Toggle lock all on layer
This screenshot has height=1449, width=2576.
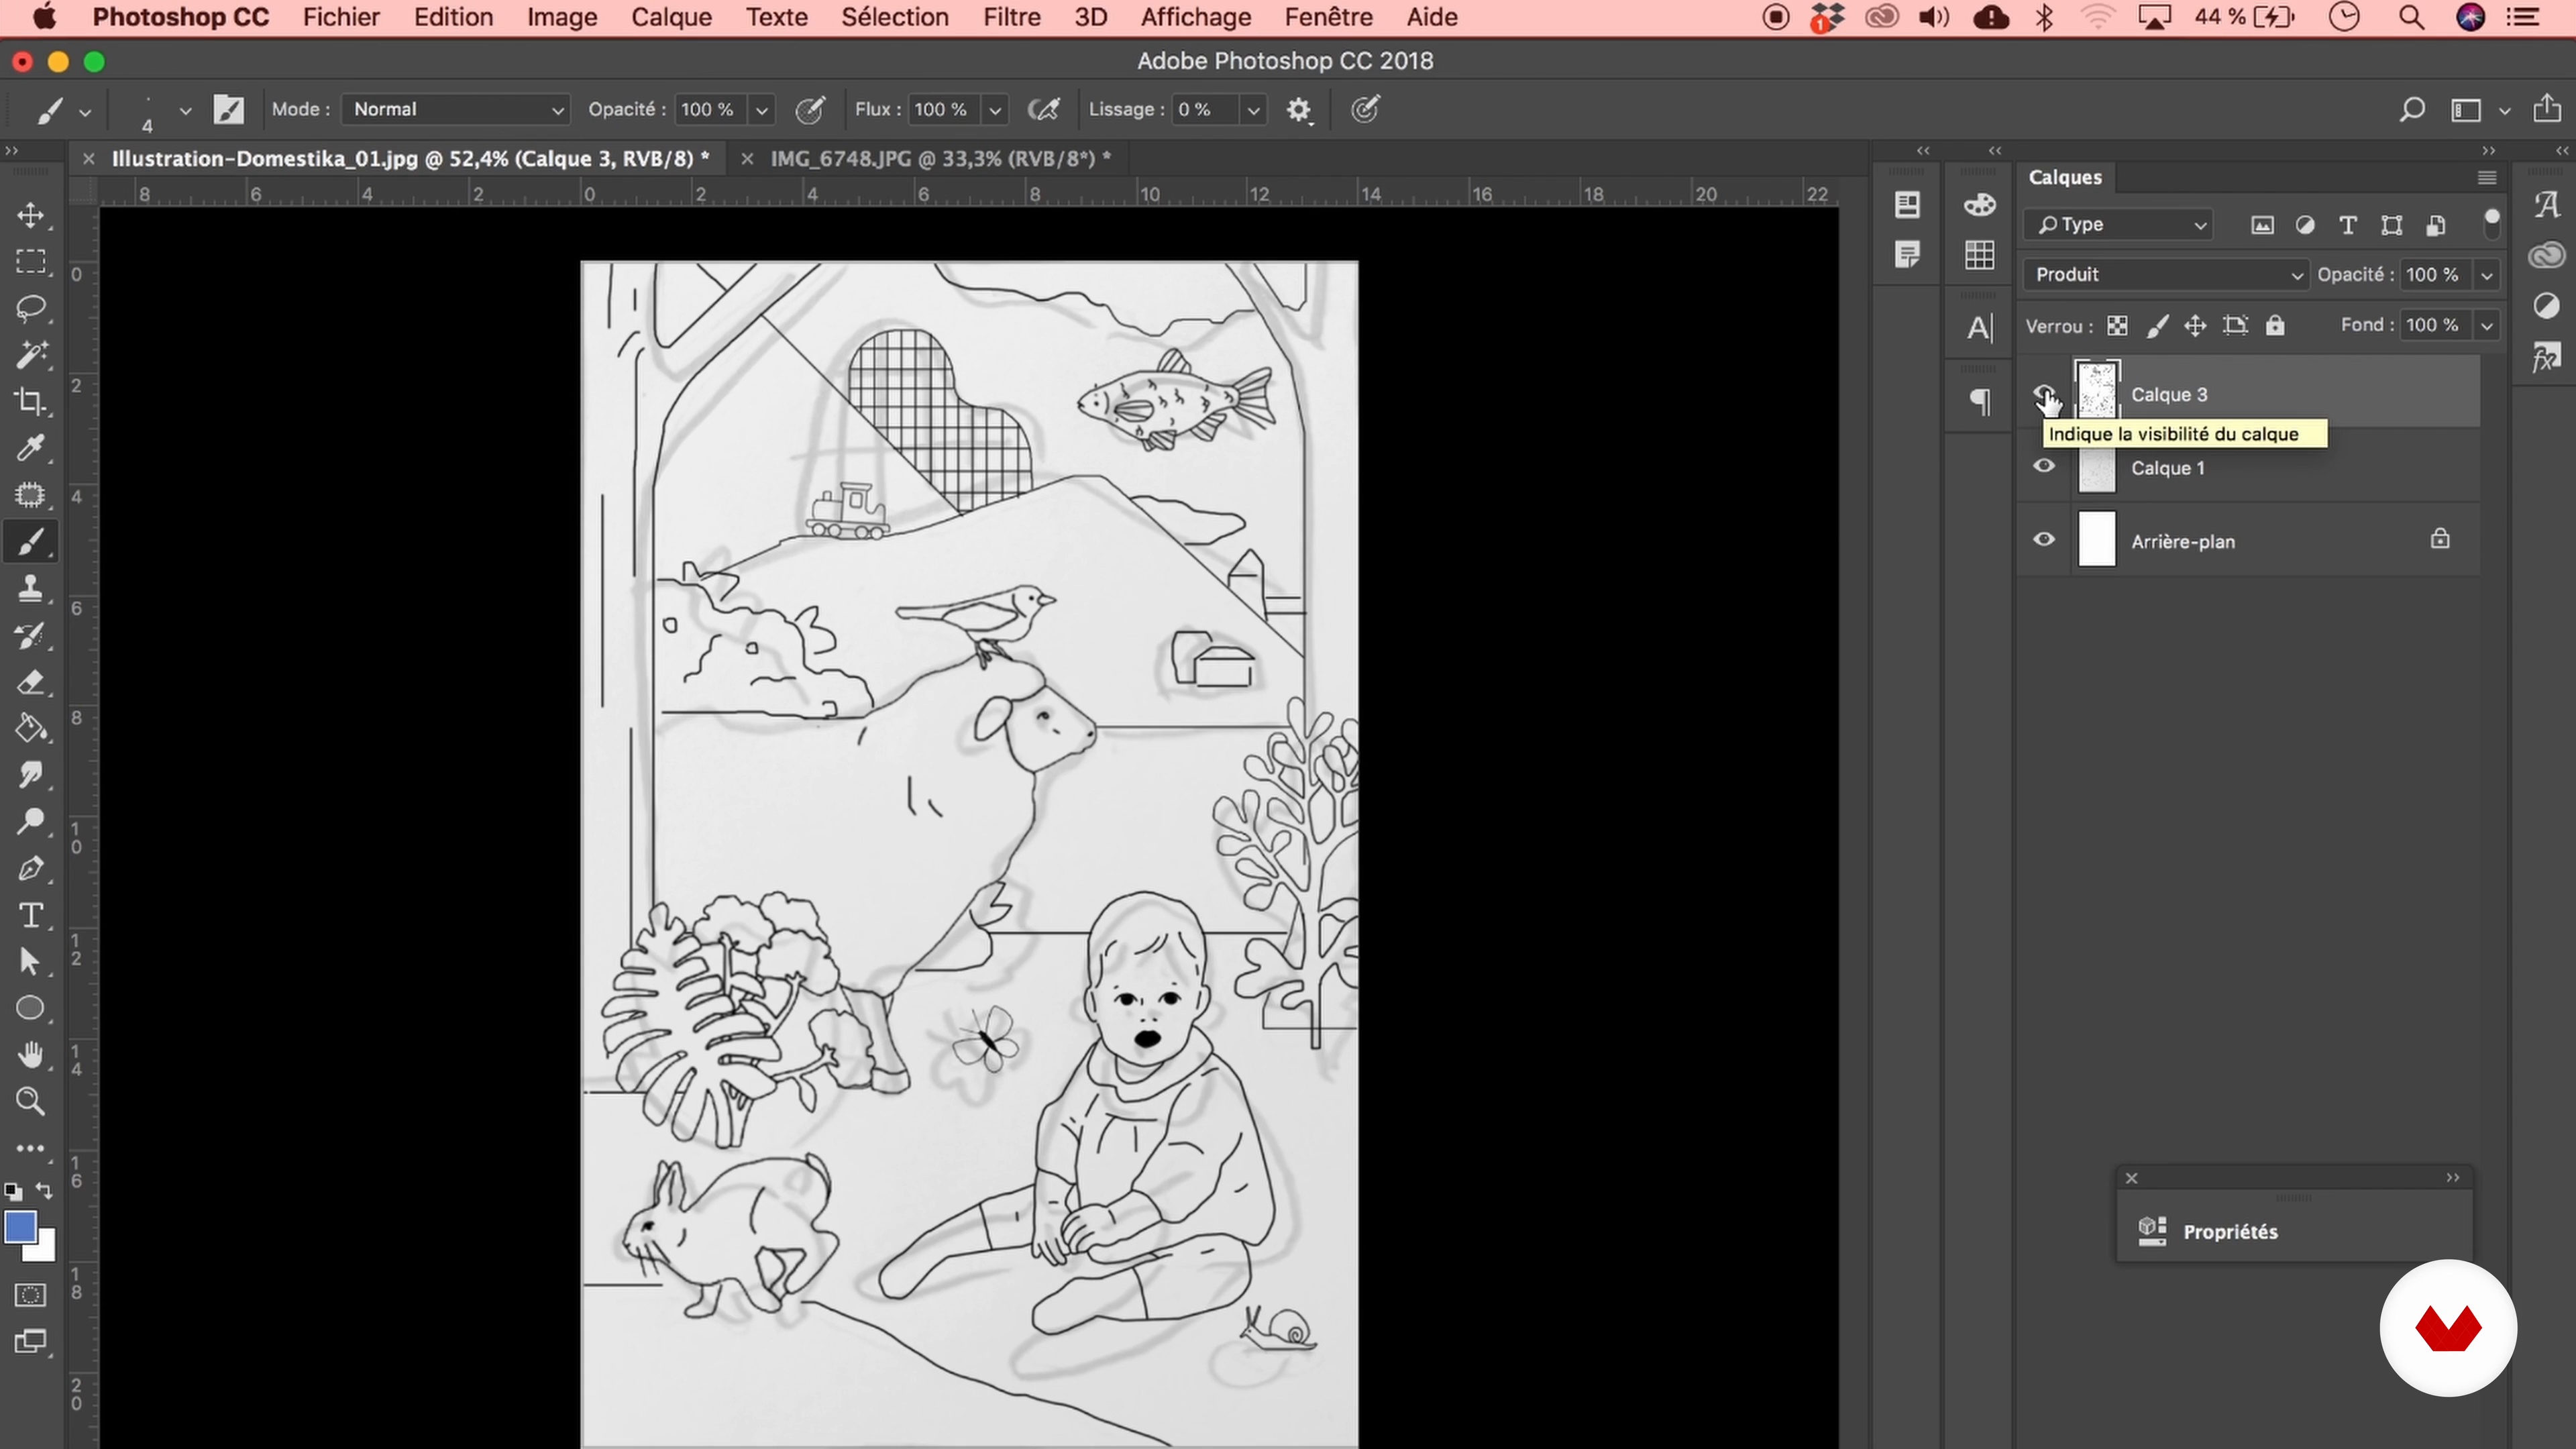click(2275, 325)
